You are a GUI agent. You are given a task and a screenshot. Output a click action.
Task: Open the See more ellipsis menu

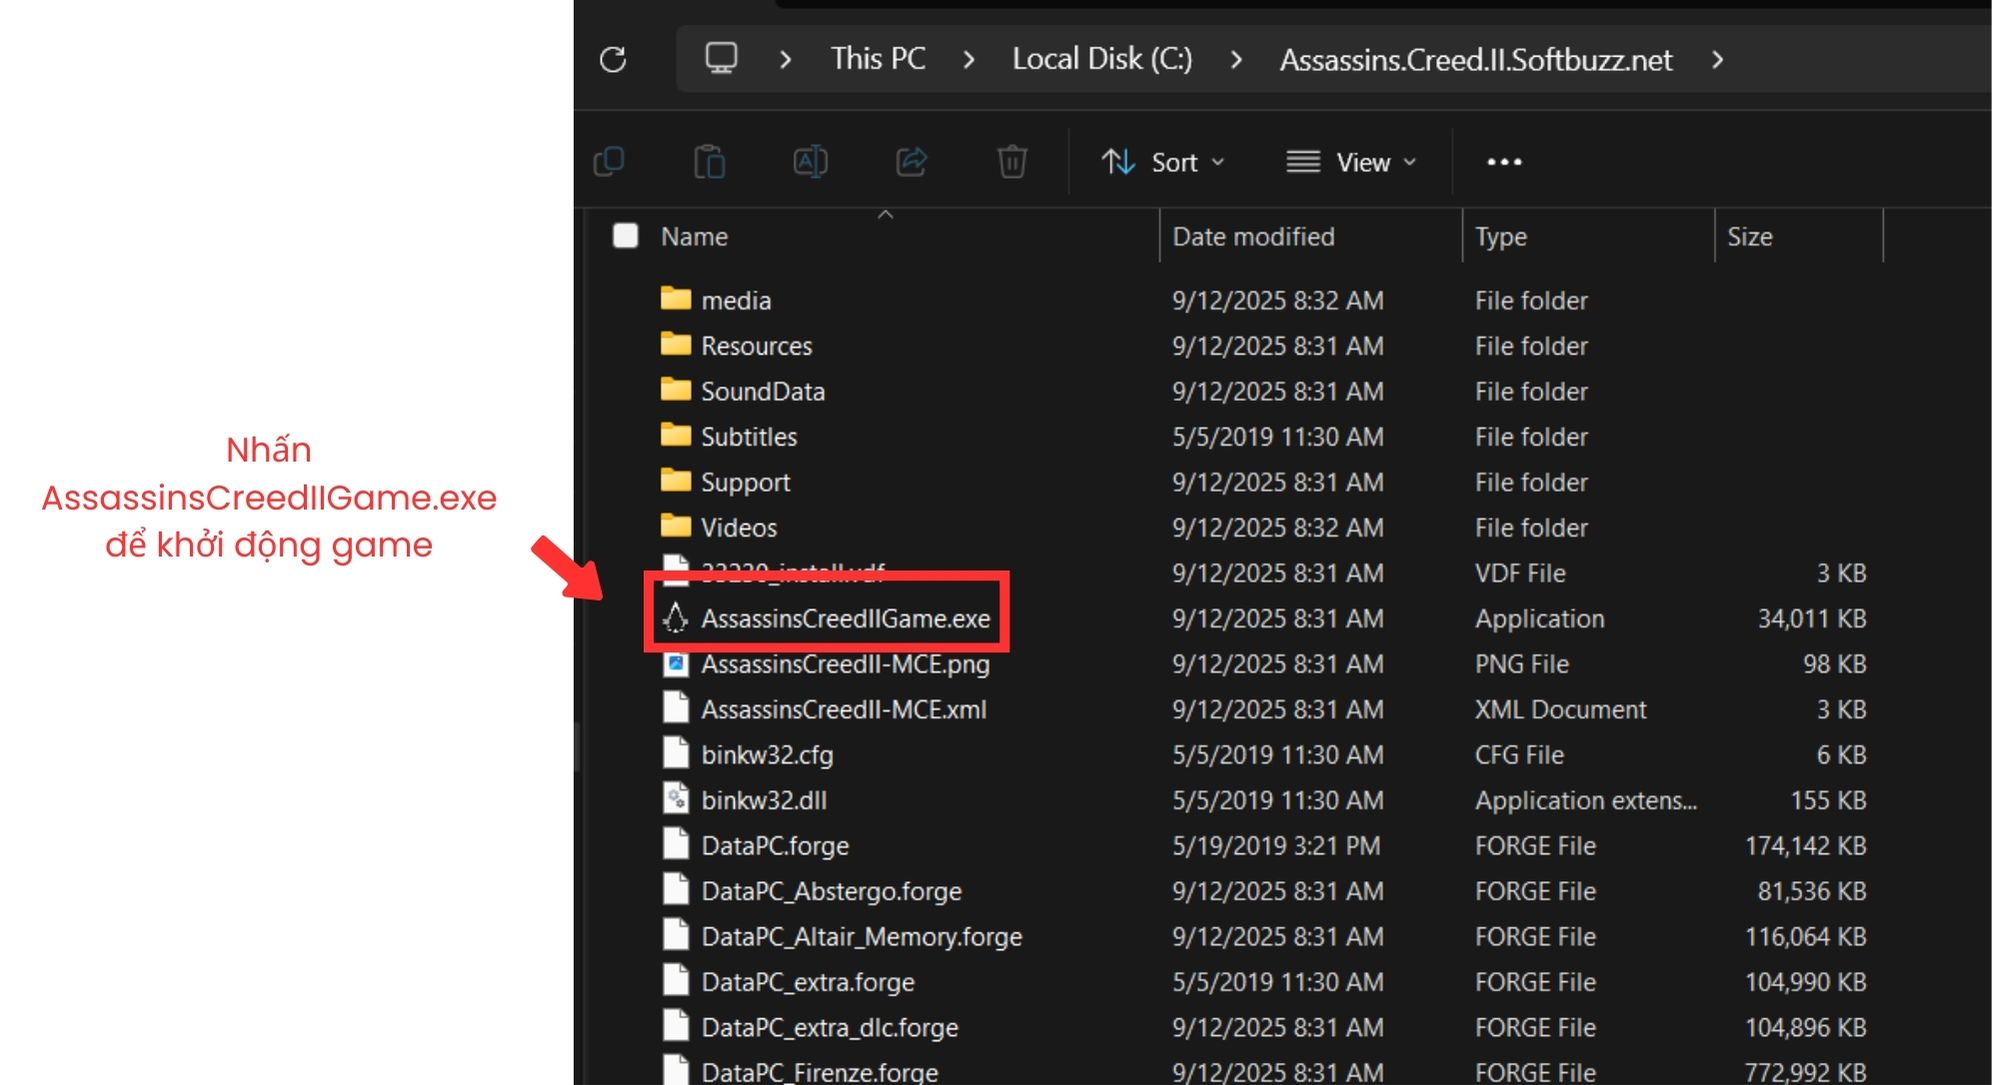point(1504,162)
